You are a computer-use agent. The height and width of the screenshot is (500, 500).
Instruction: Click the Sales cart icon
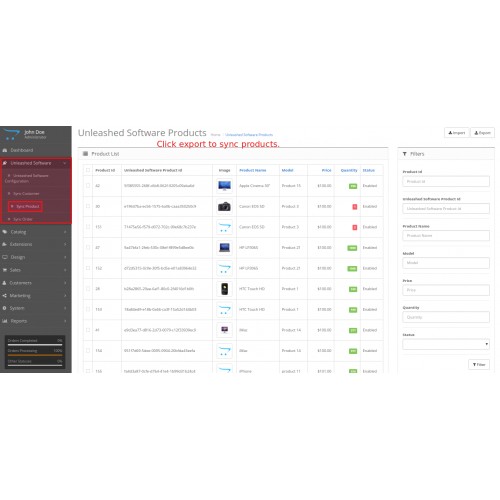(5, 270)
